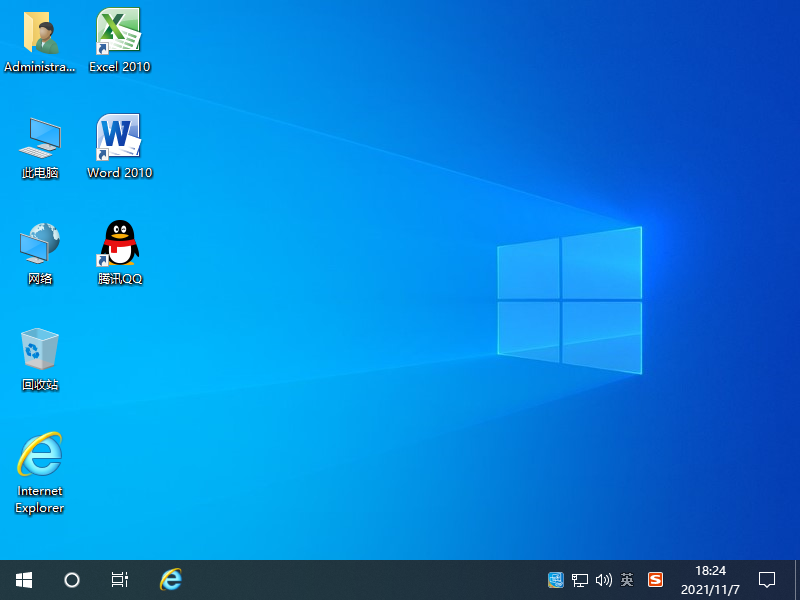Open the 网络 (Network) icon
The width and height of the screenshot is (800, 600).
pos(39,243)
